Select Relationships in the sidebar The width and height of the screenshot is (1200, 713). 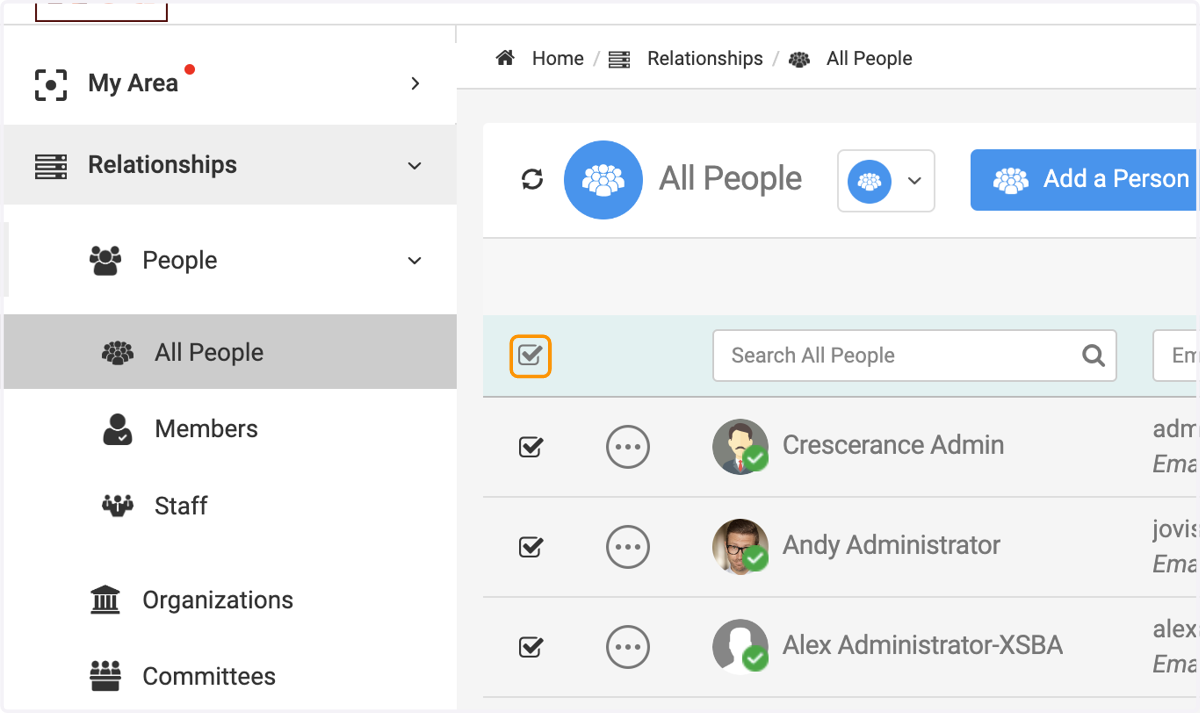click(x=230, y=165)
